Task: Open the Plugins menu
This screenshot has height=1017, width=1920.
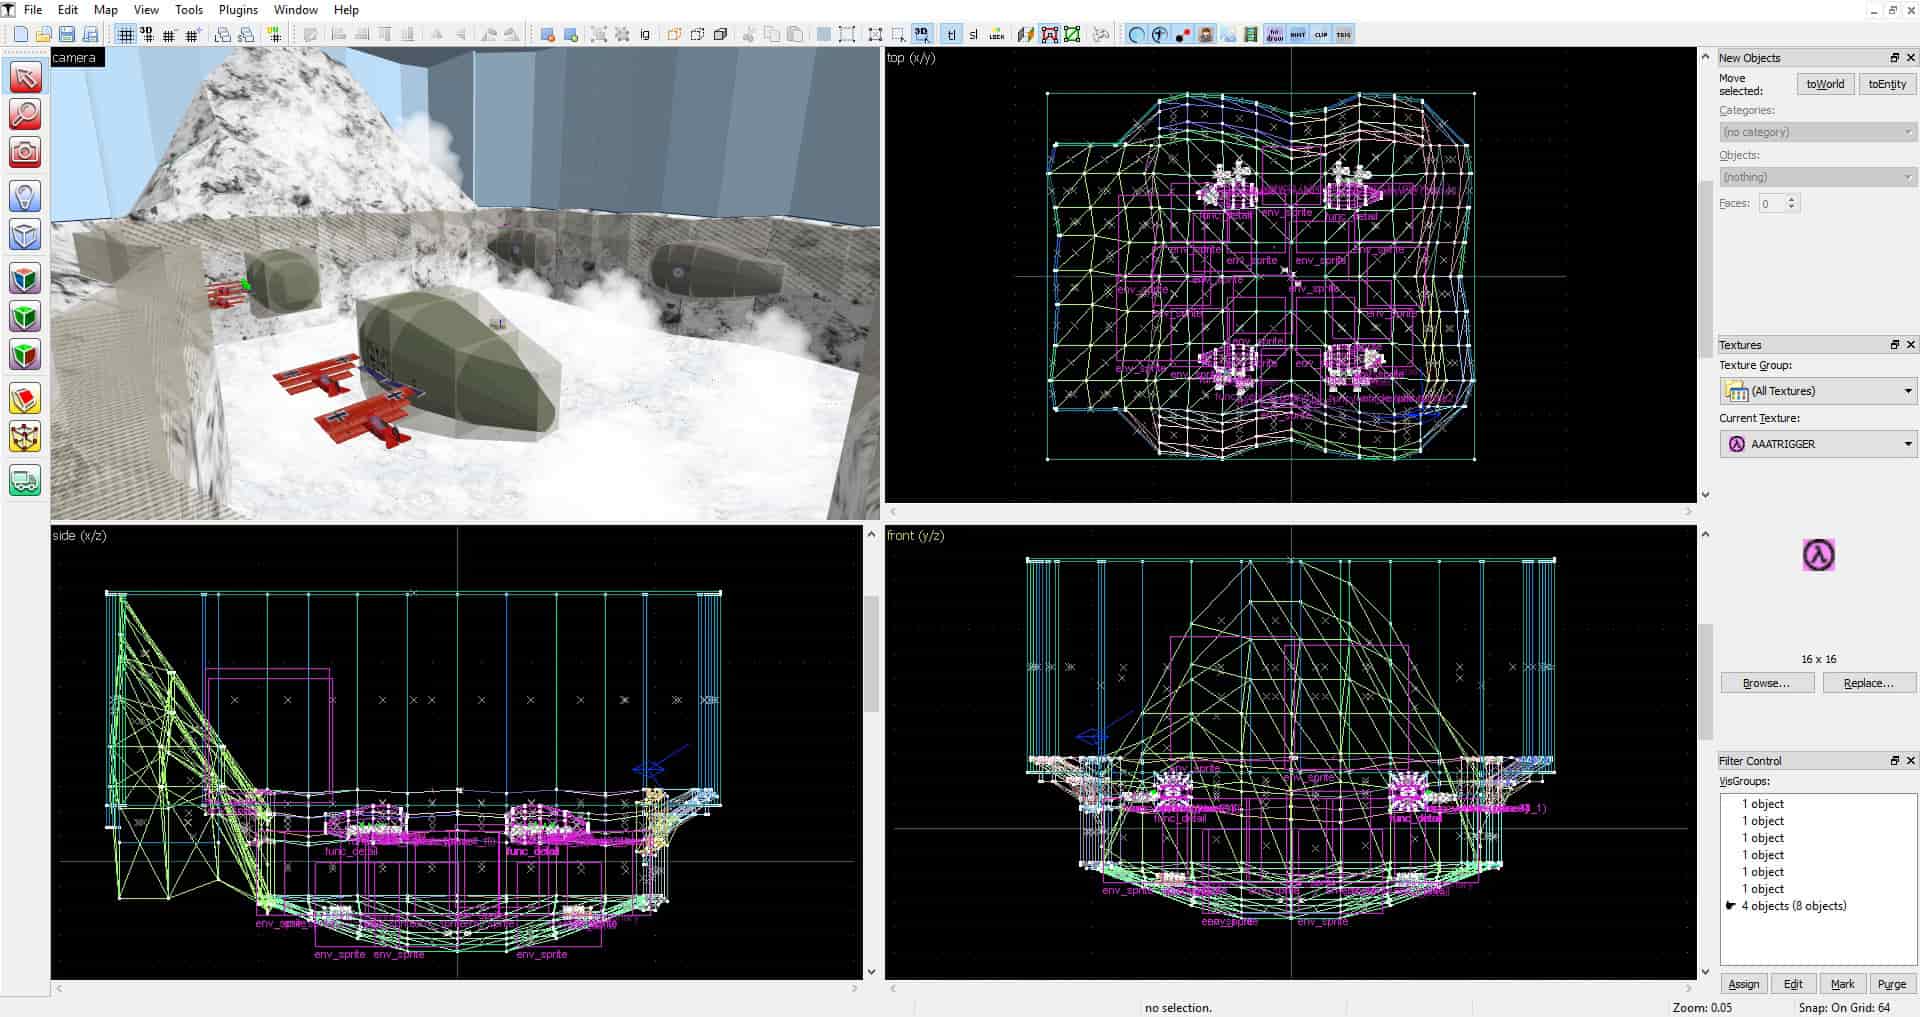Action: tap(238, 10)
